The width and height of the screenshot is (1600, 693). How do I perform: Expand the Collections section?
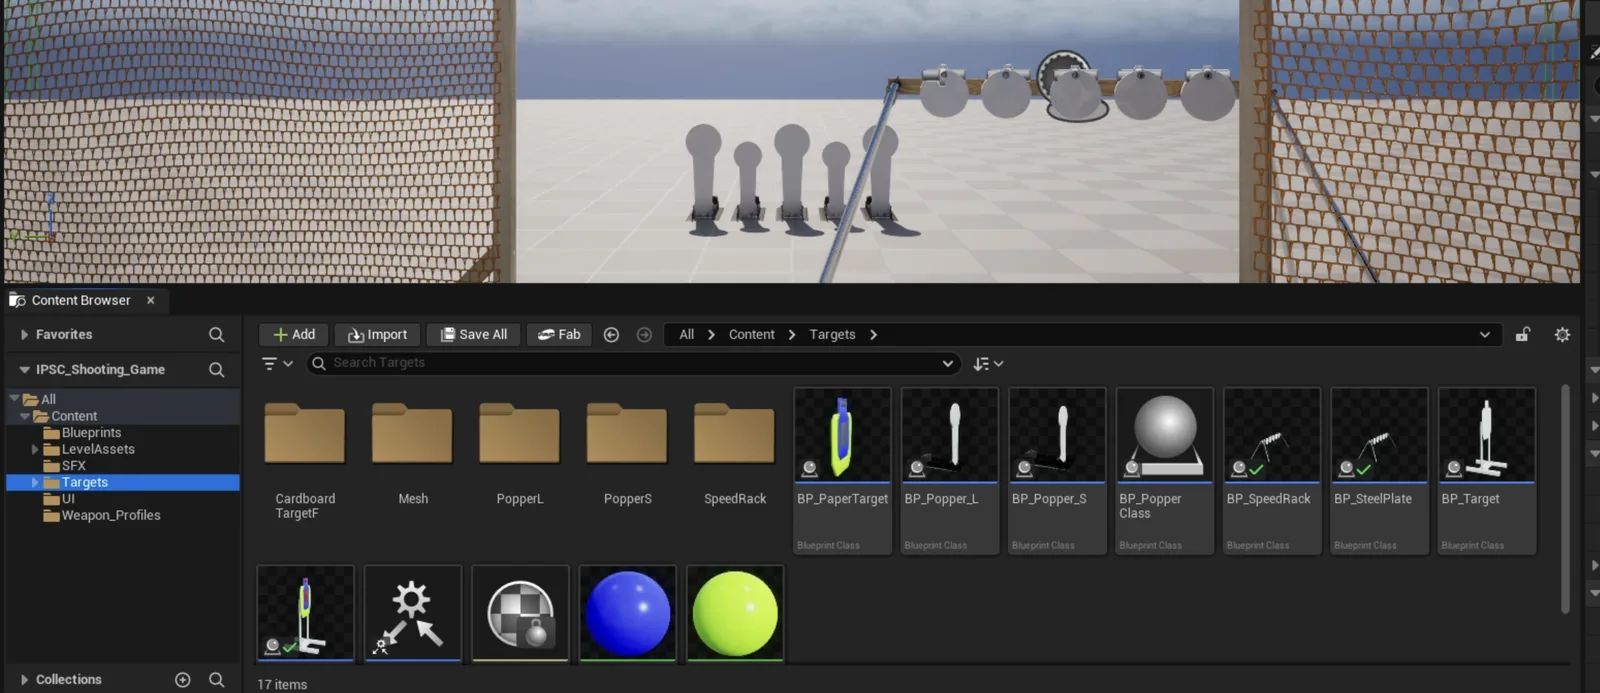(24, 680)
